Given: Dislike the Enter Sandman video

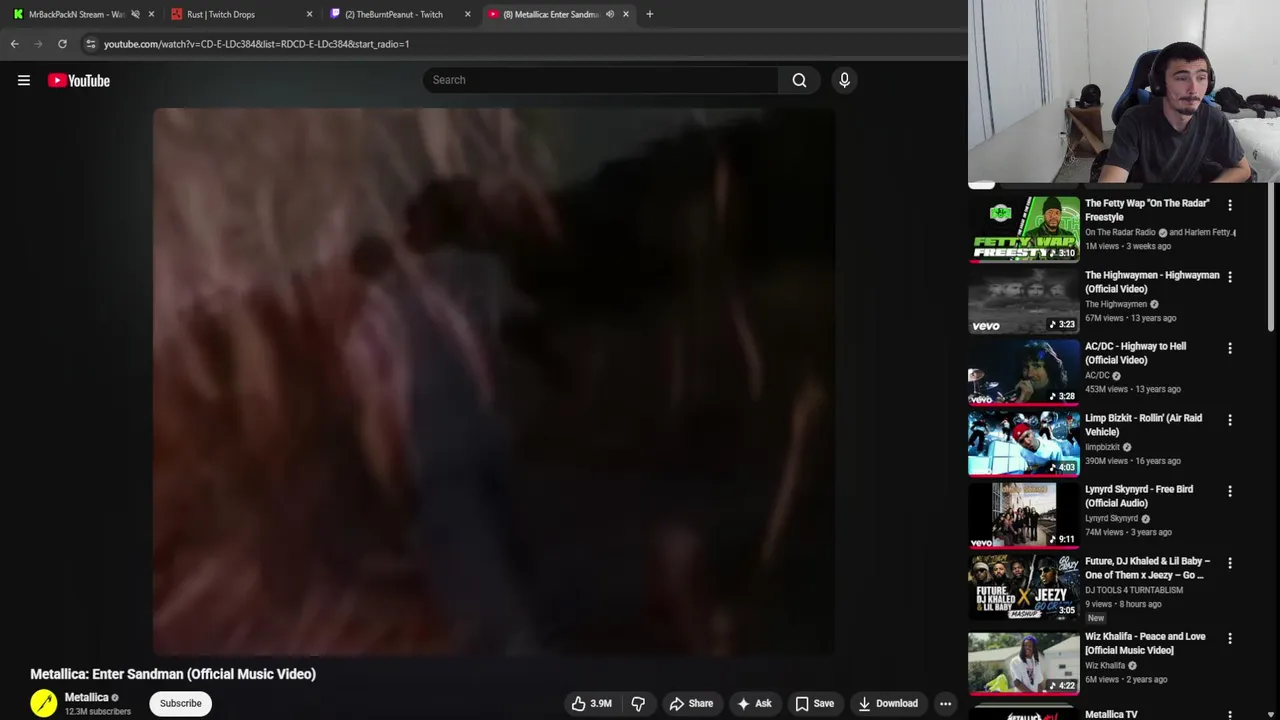Looking at the screenshot, I should (638, 703).
